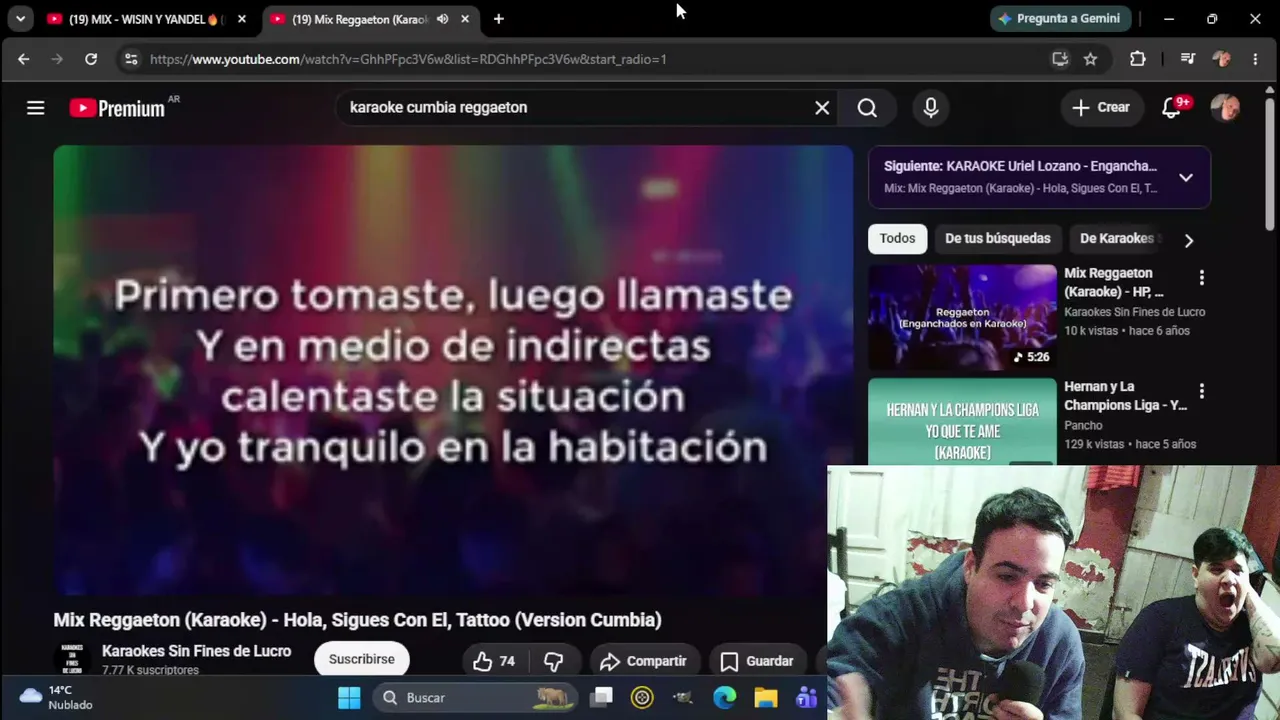Open the Hernan y La Champions Liga thumbnail
1280x720 pixels.
coord(962,423)
